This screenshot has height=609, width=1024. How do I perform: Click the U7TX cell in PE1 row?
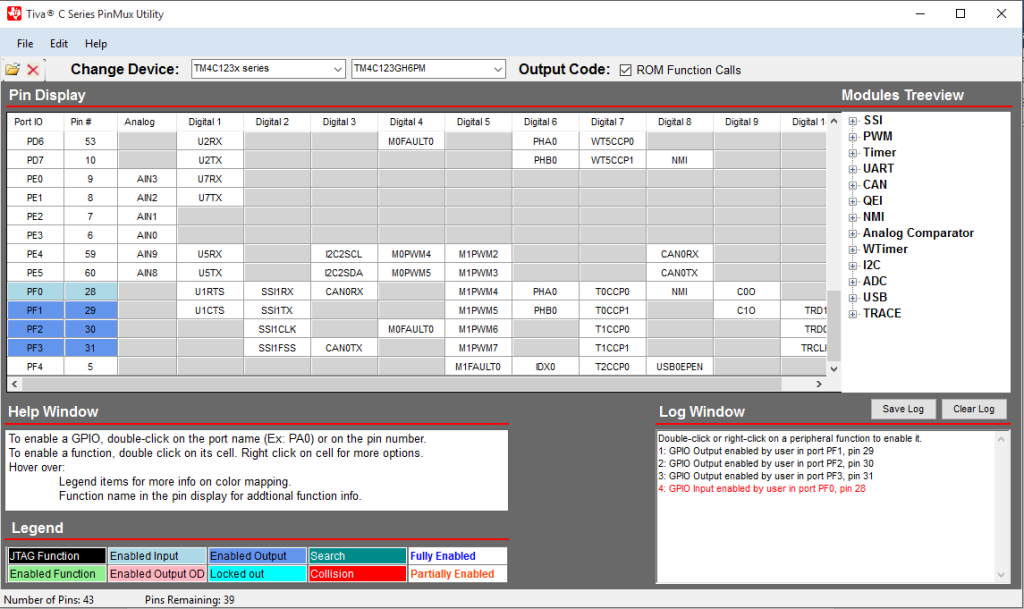(210, 198)
